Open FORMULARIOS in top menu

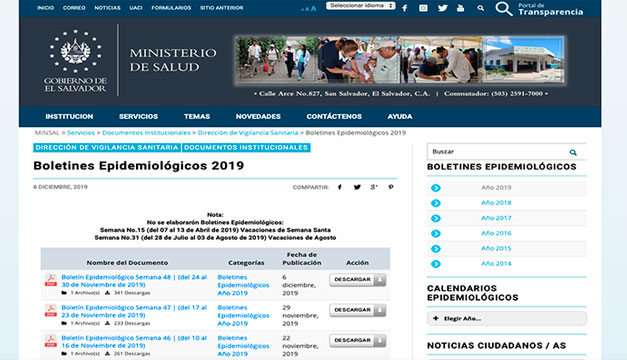tap(171, 8)
